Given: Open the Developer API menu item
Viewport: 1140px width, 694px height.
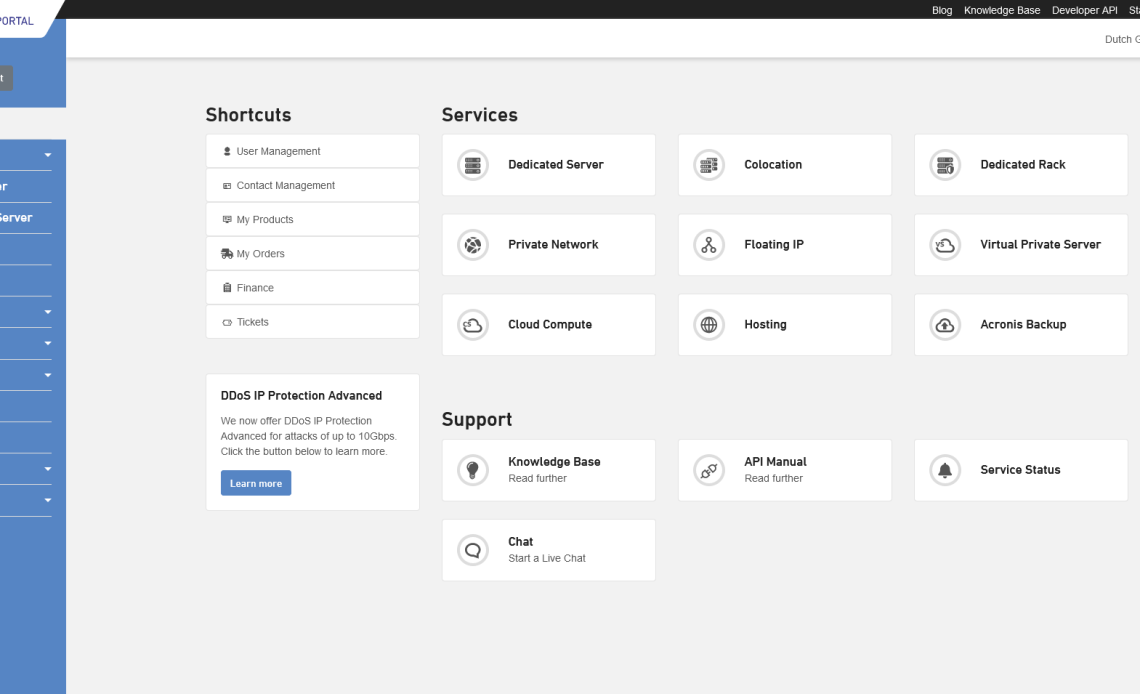Looking at the screenshot, I should (x=1084, y=10).
